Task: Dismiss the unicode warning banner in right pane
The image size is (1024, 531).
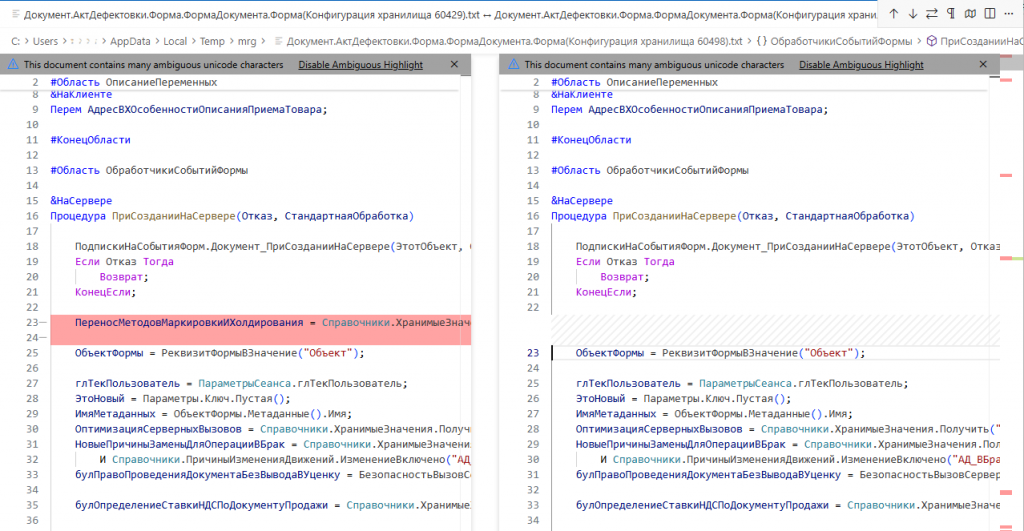Action: (x=983, y=64)
